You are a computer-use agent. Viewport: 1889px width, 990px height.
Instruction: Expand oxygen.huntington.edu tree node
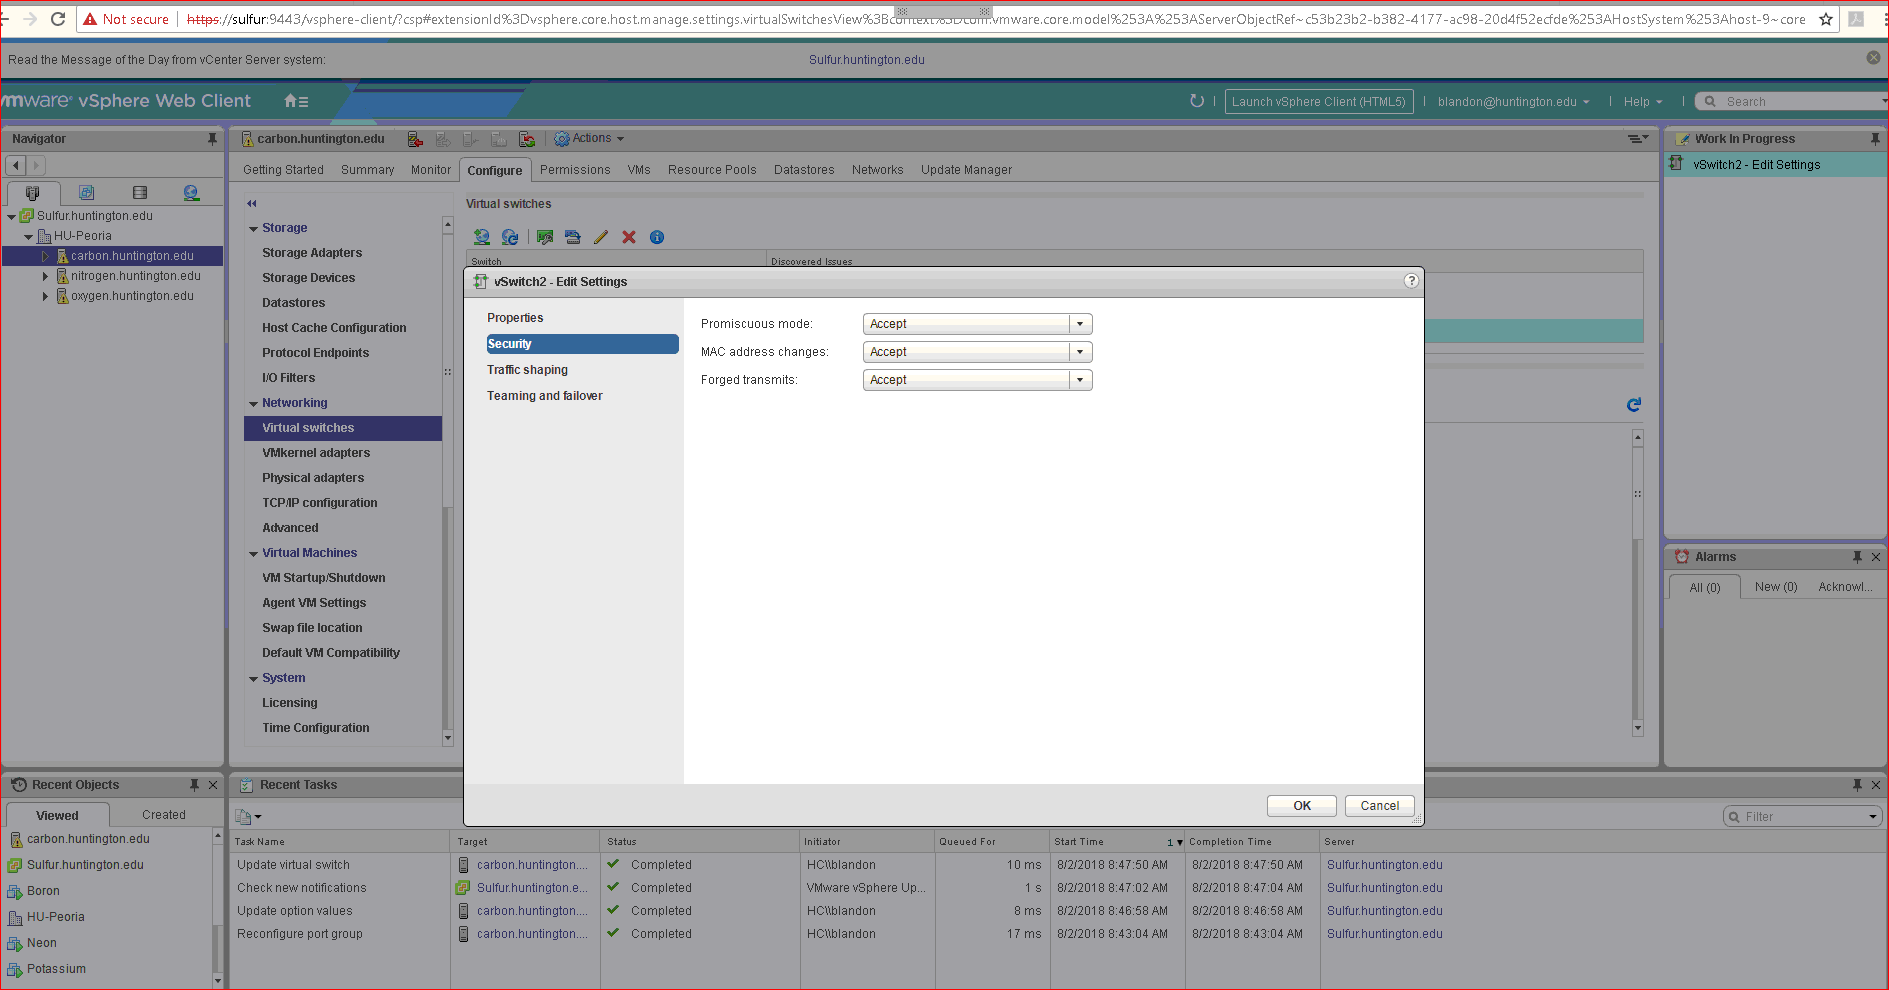(45, 296)
